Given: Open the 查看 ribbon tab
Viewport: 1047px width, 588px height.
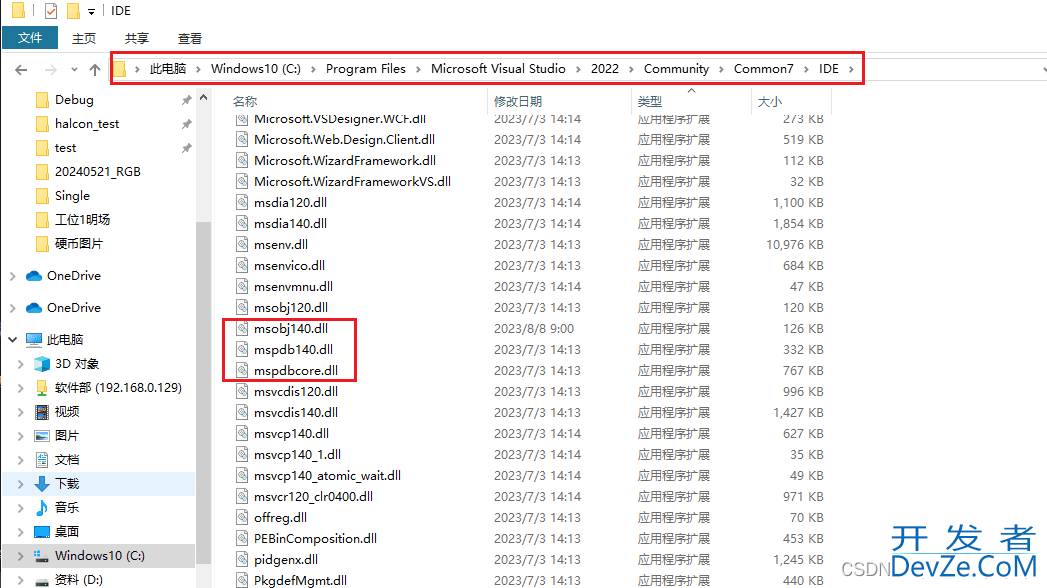Looking at the screenshot, I should click(190, 39).
